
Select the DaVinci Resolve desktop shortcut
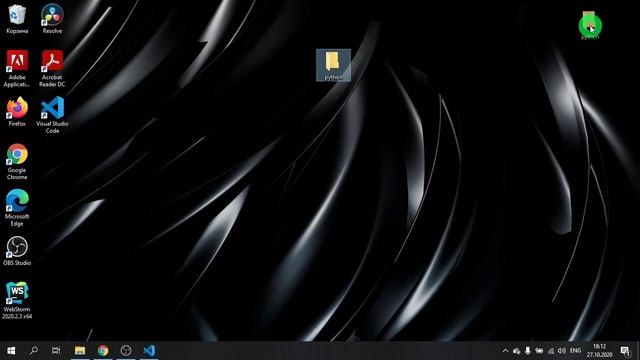pos(52,19)
